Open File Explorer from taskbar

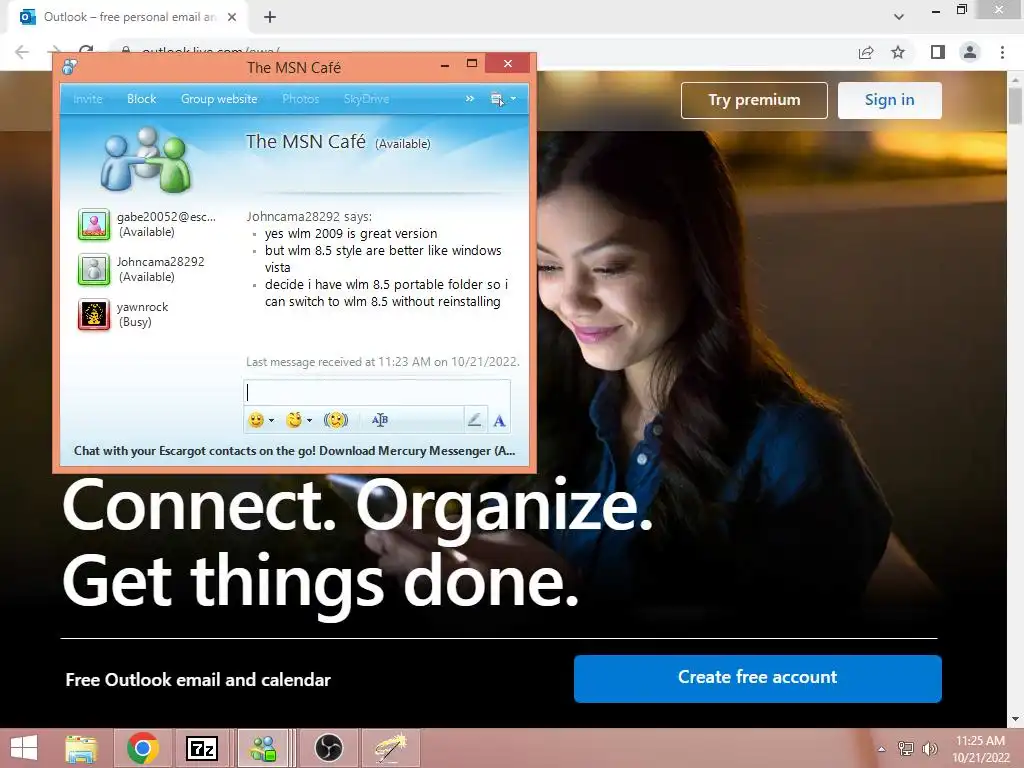pos(81,748)
